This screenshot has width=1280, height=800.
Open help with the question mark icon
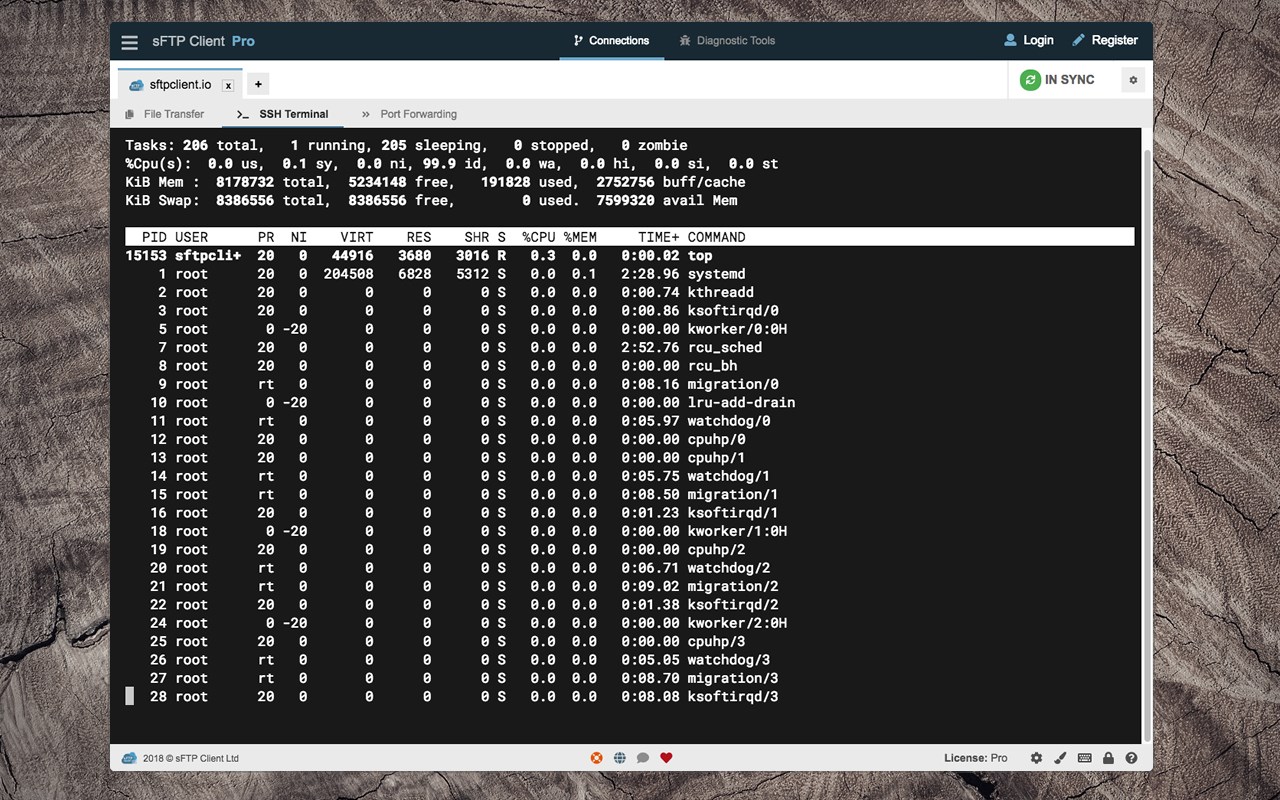click(1132, 757)
